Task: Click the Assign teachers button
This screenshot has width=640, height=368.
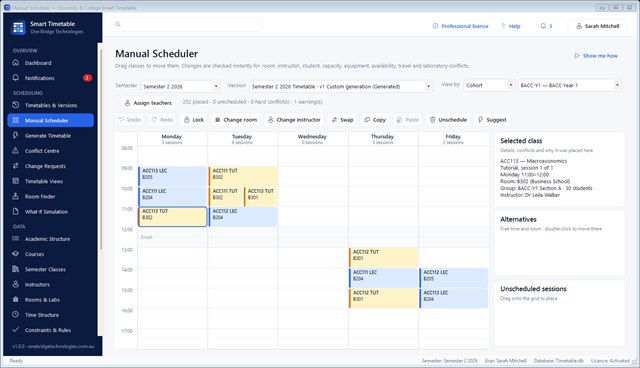Action: tap(148, 103)
